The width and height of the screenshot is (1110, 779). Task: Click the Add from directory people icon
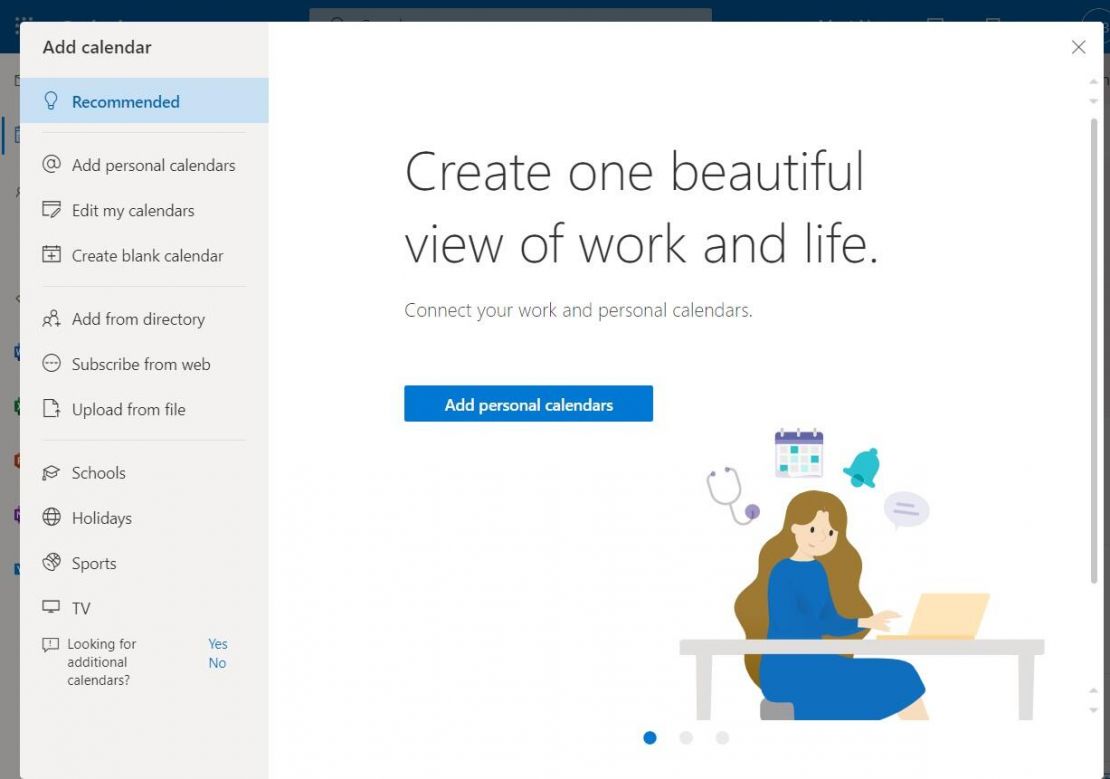pyautogui.click(x=51, y=318)
